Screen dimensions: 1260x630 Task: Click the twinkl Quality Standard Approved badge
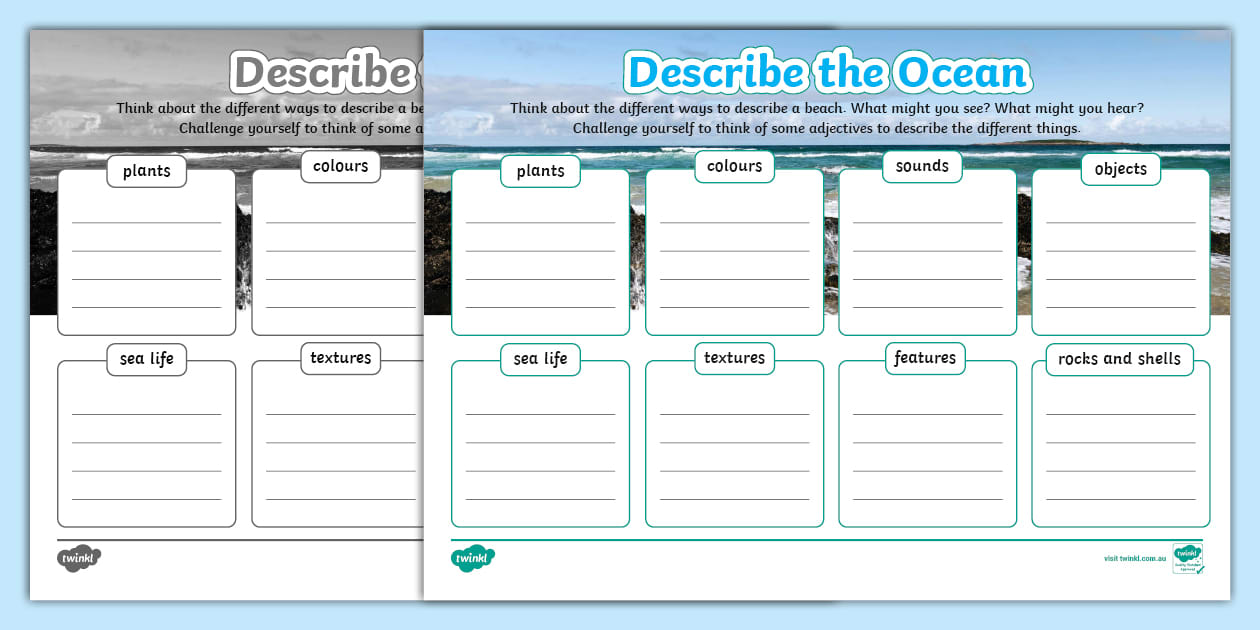[1189, 560]
